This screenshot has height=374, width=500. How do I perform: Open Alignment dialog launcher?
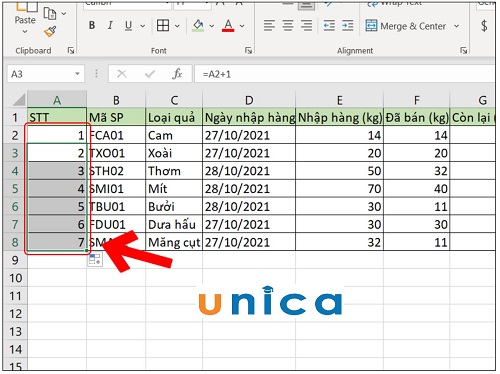(463, 50)
